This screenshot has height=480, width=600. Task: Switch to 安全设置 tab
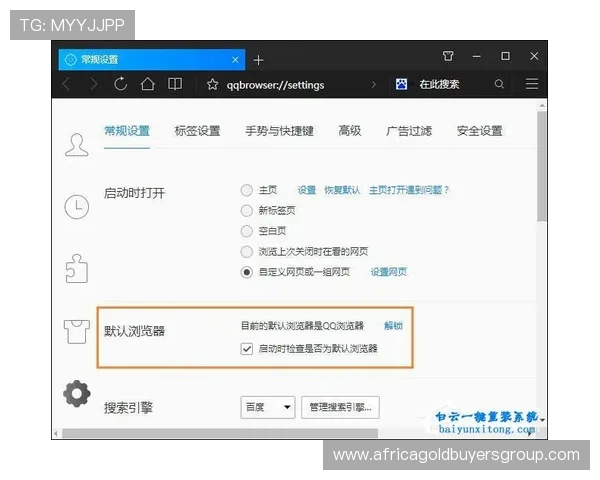(479, 131)
